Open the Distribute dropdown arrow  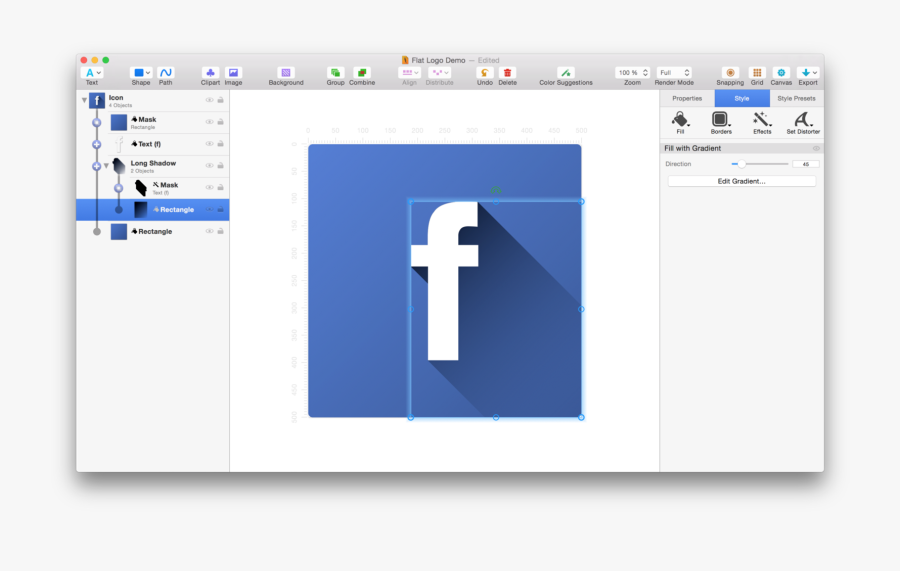447,73
